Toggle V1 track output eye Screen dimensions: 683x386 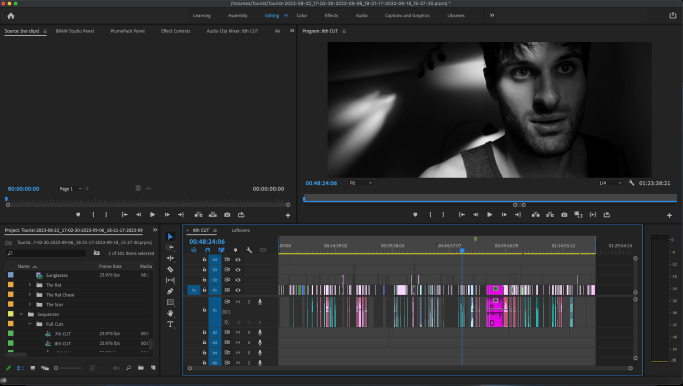coord(238,290)
